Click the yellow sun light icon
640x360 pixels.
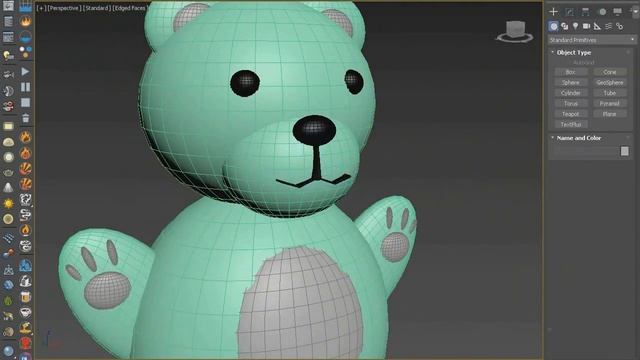tap(8, 203)
